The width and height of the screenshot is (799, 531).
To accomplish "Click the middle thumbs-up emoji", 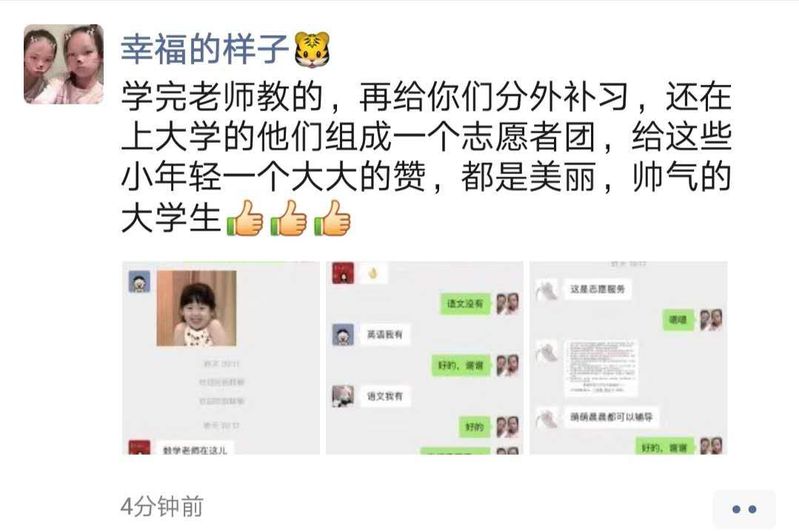I will tap(289, 218).
